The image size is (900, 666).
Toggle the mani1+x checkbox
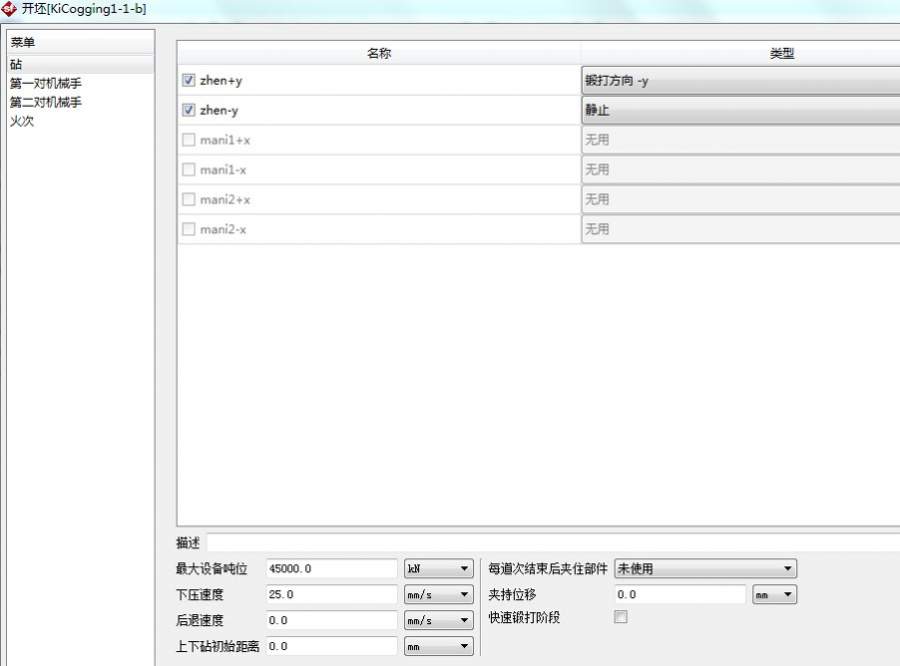point(188,140)
